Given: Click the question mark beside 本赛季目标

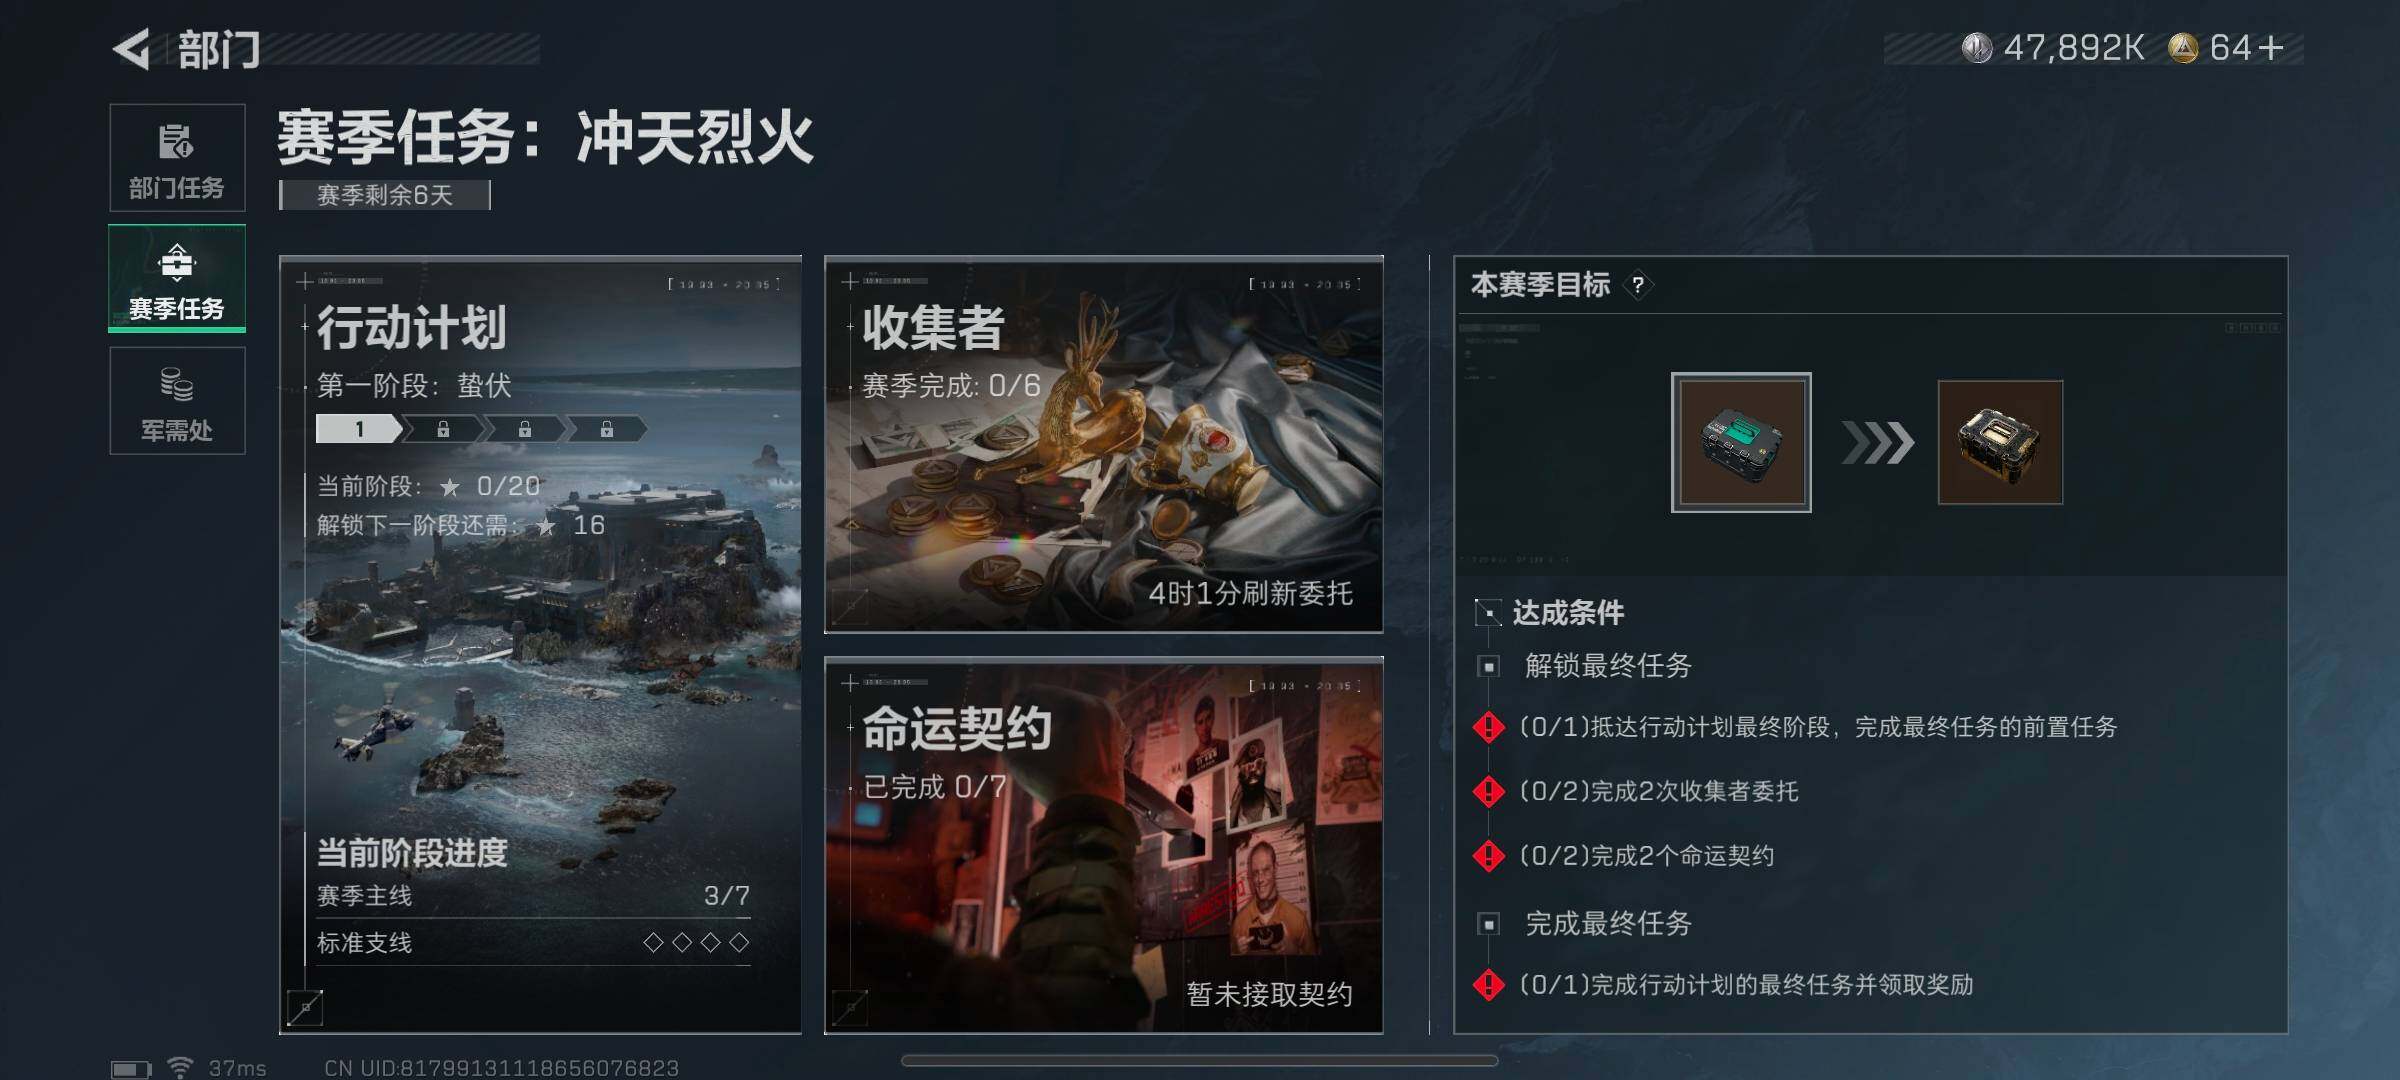Looking at the screenshot, I should (1637, 285).
